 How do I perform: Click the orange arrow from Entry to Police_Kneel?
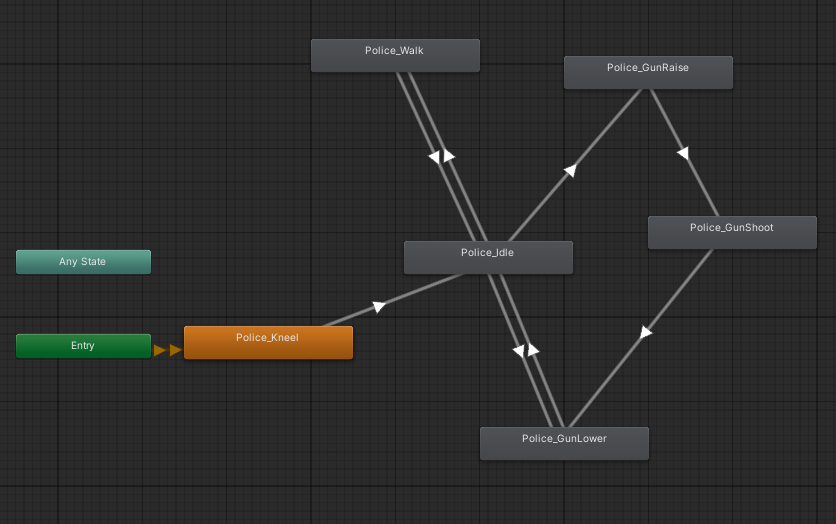168,350
